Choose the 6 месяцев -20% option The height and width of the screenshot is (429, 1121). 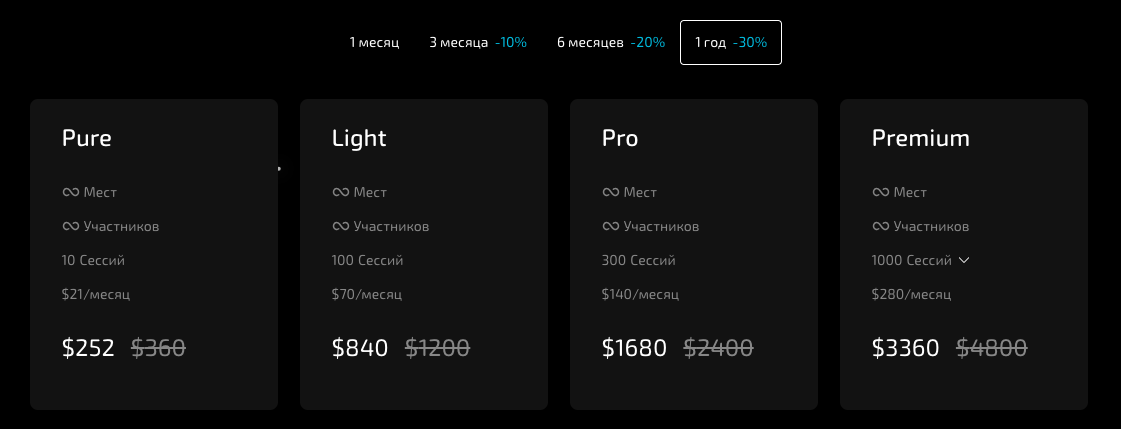611,43
